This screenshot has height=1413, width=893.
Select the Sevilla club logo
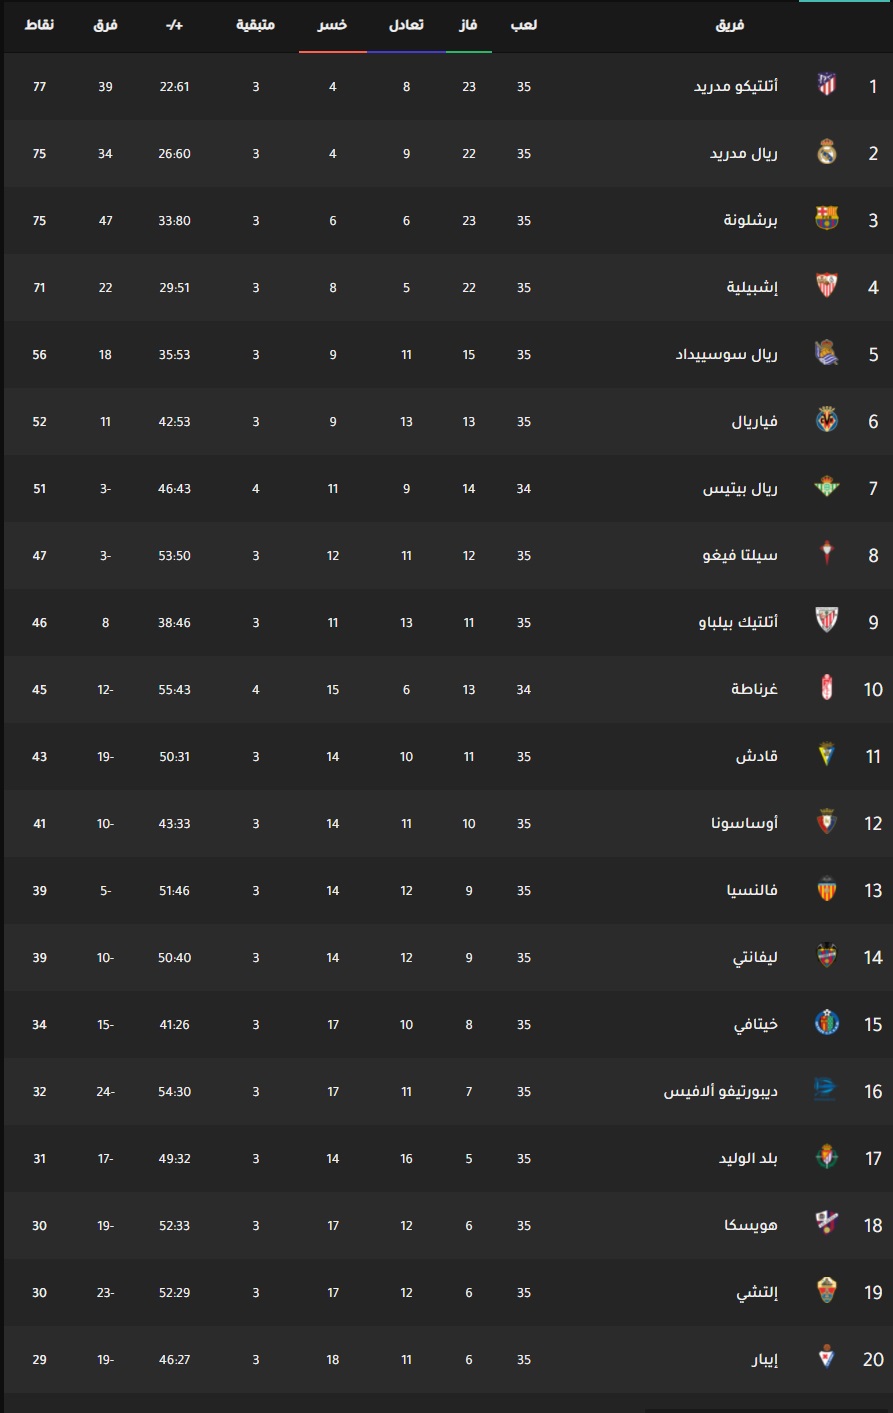[827, 285]
